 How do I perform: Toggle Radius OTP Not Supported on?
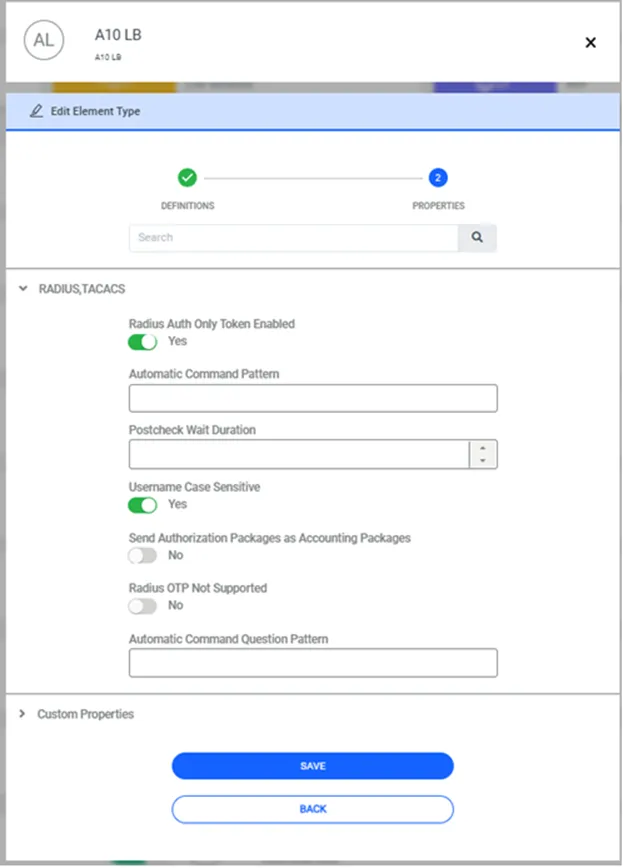click(142, 606)
